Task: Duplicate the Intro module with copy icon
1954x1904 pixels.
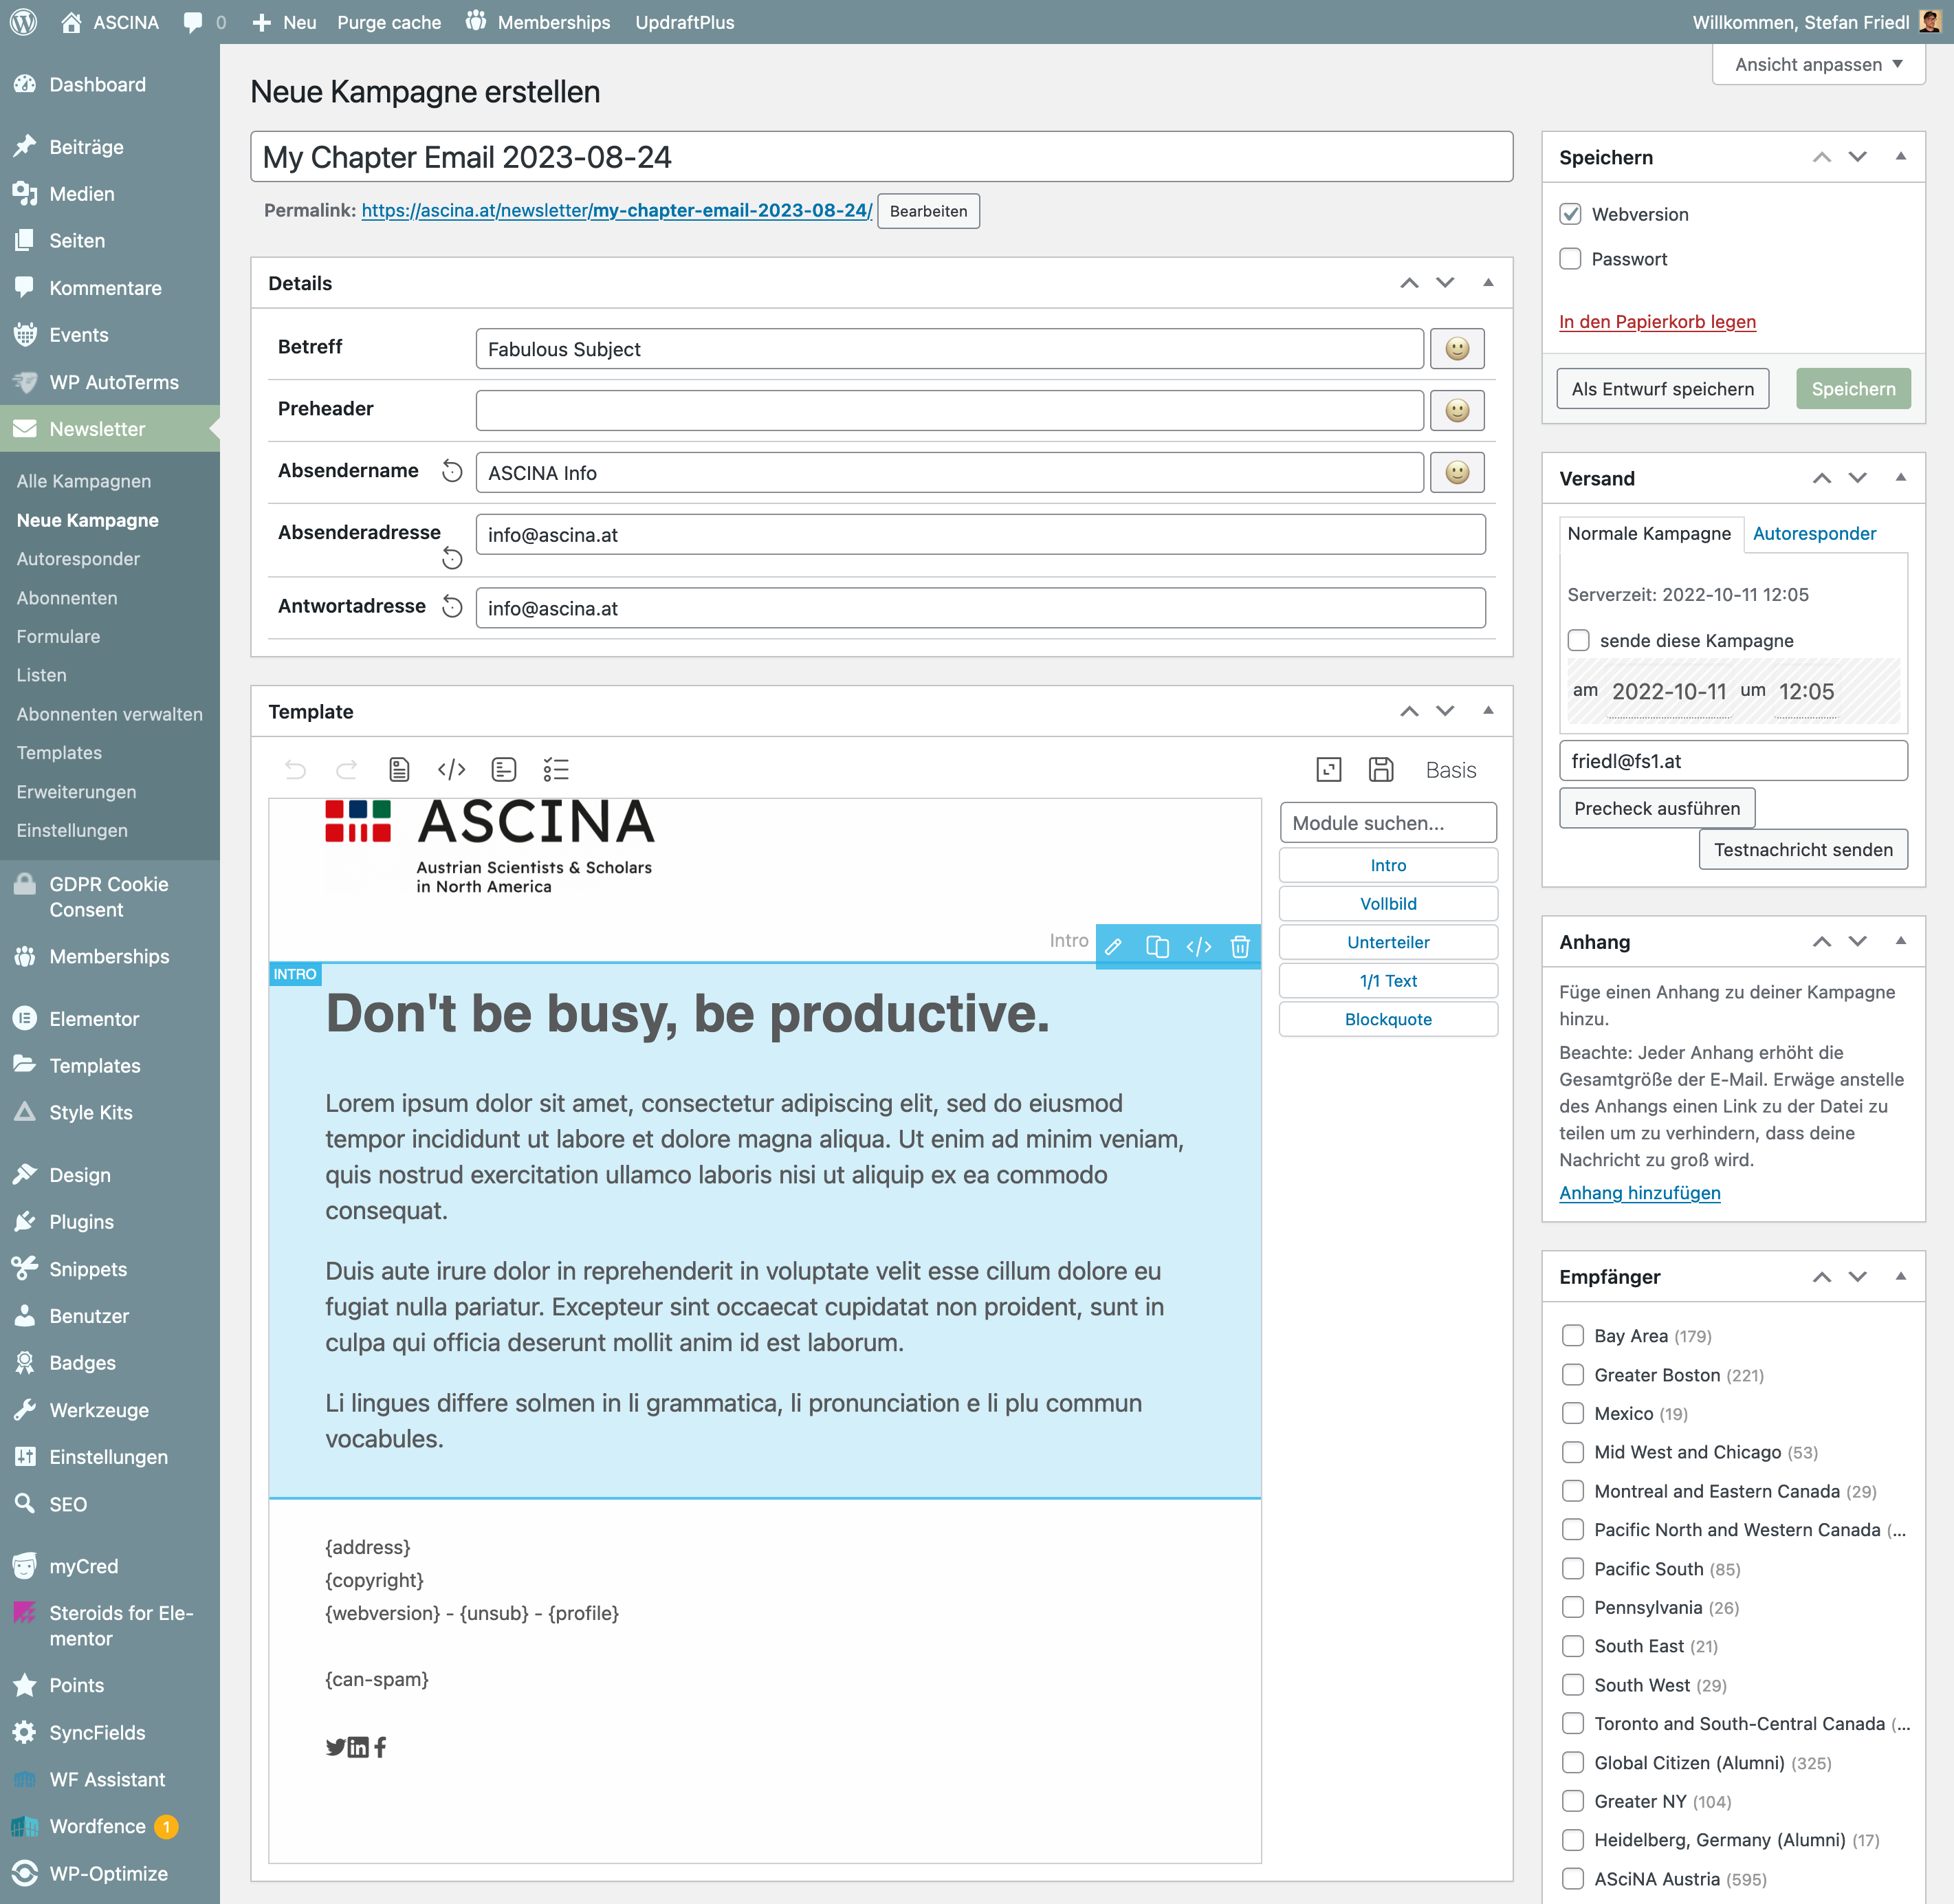Action: coord(1157,946)
